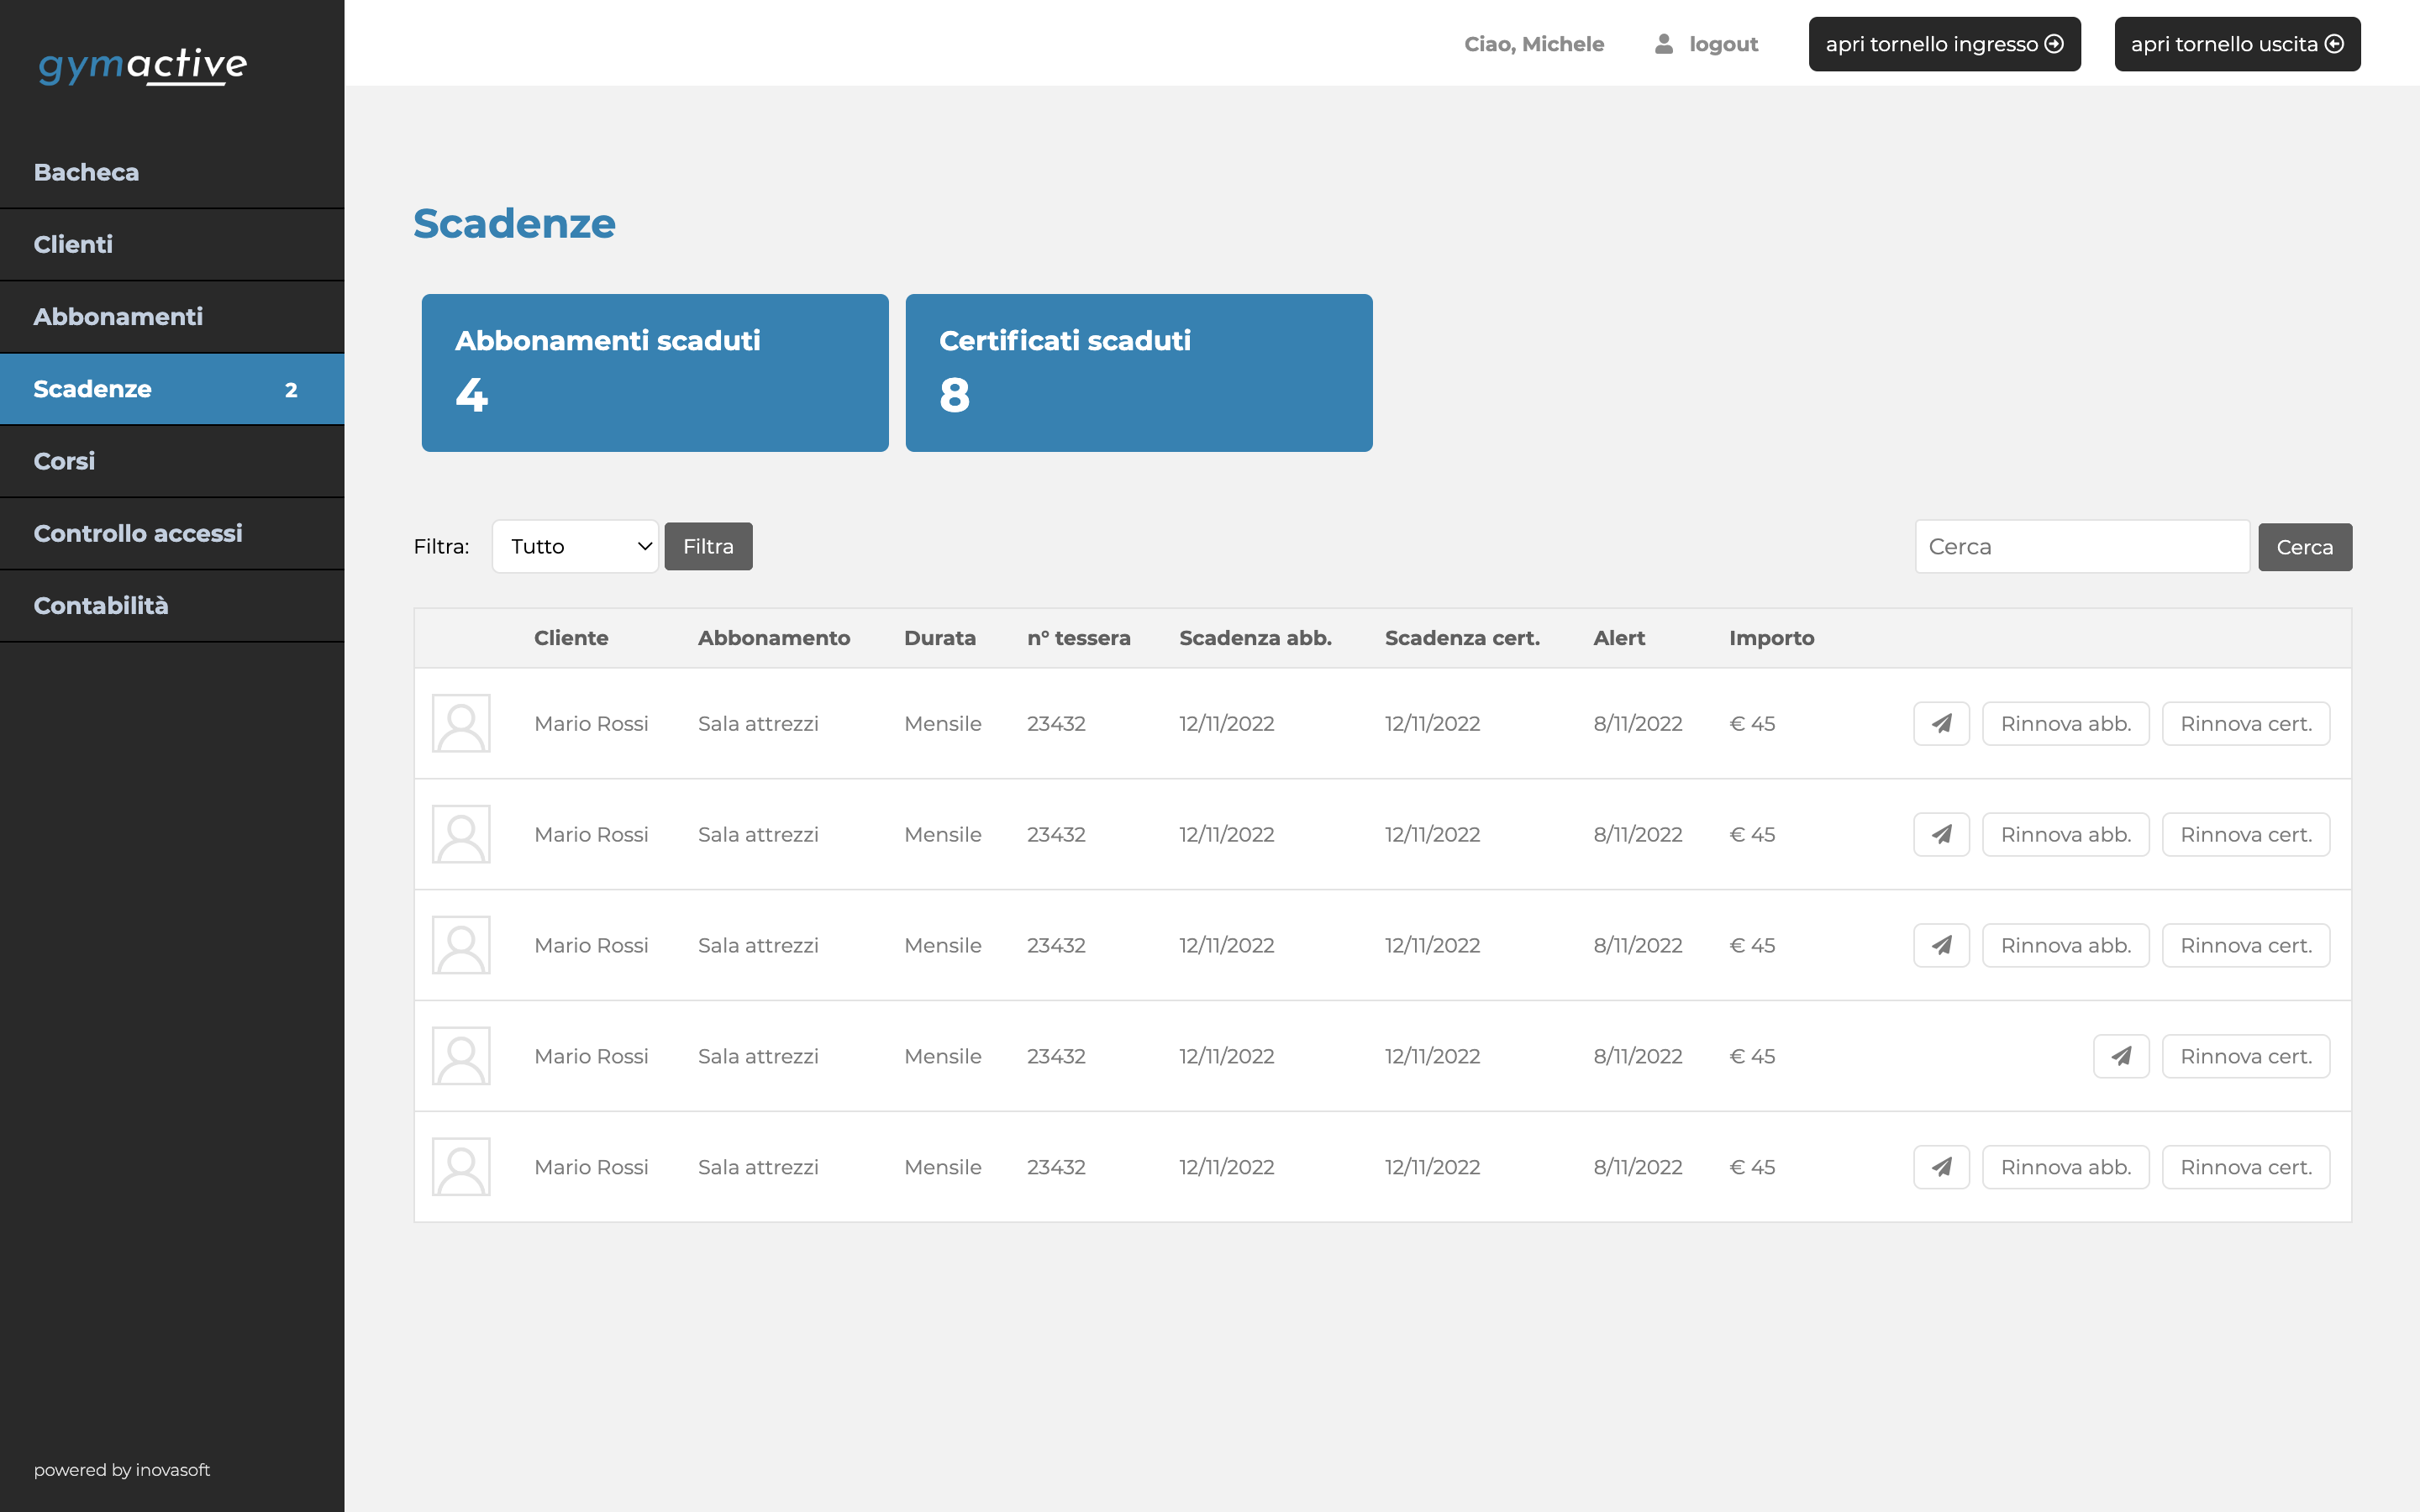Open the Clienti section
2420x1512 pixels.
pyautogui.click(x=172, y=245)
